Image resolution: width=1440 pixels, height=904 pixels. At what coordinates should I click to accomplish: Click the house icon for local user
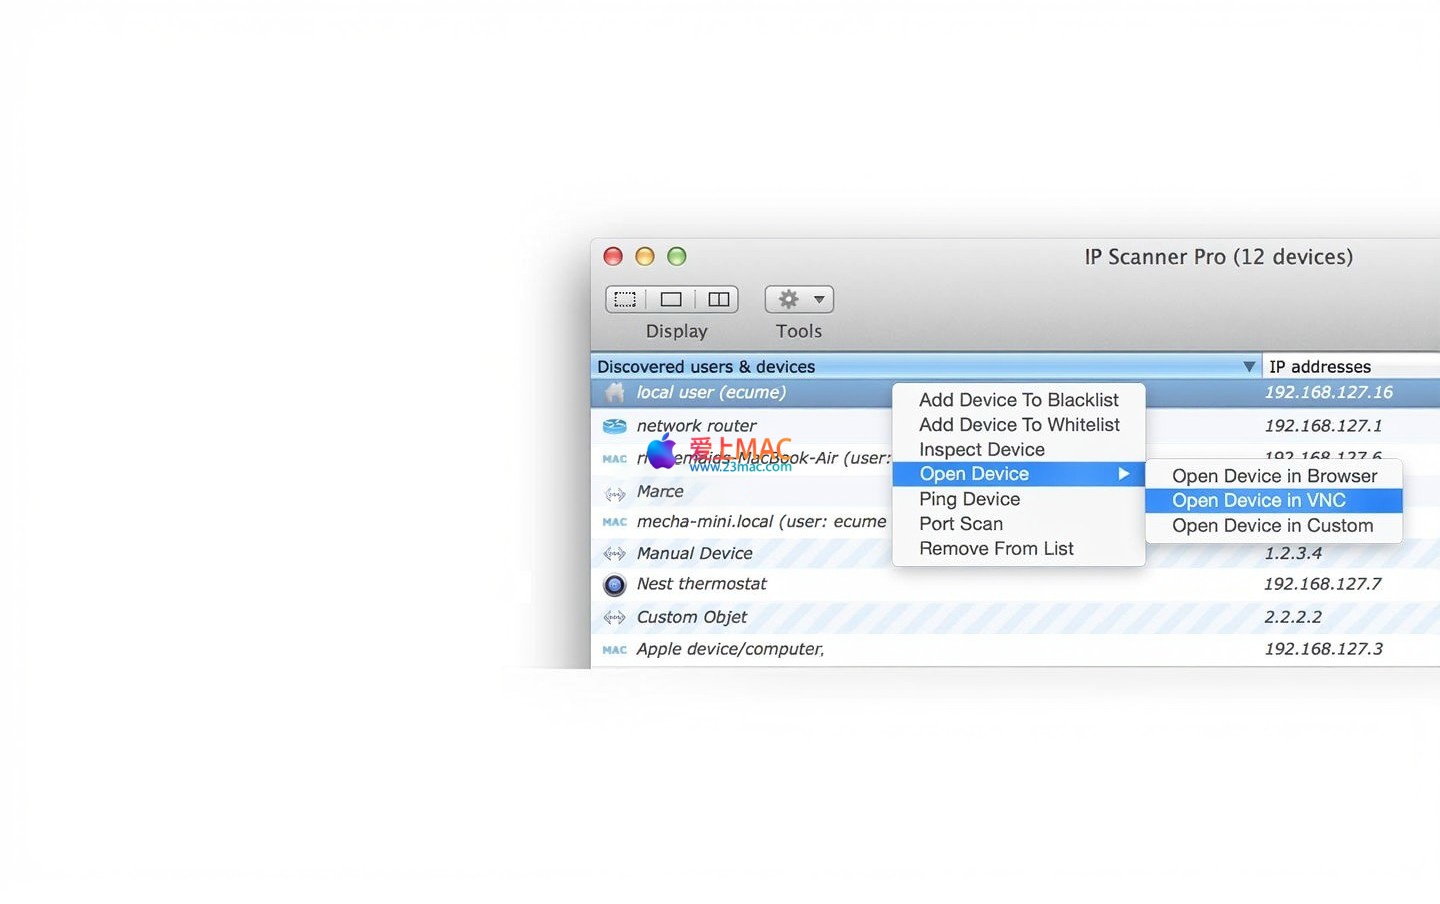point(615,393)
